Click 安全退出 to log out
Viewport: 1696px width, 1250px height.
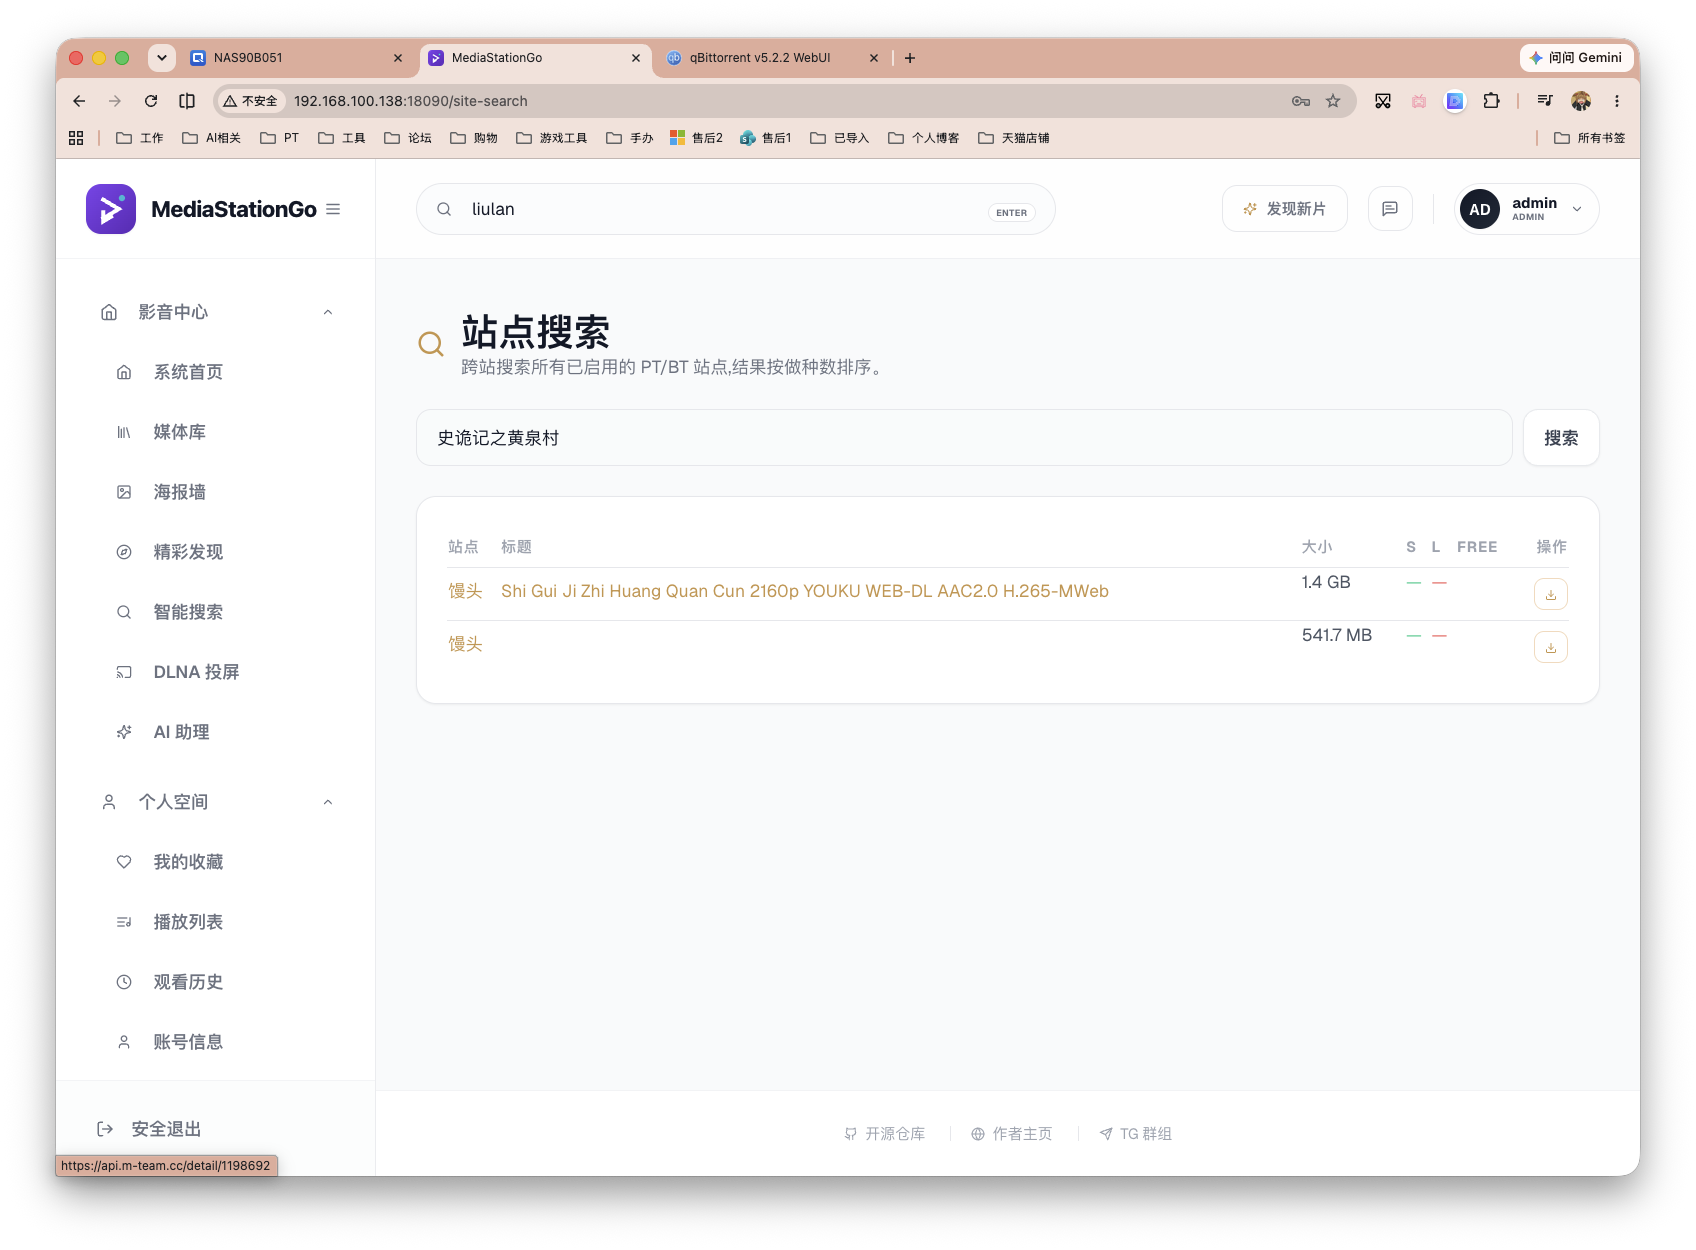click(149, 1129)
